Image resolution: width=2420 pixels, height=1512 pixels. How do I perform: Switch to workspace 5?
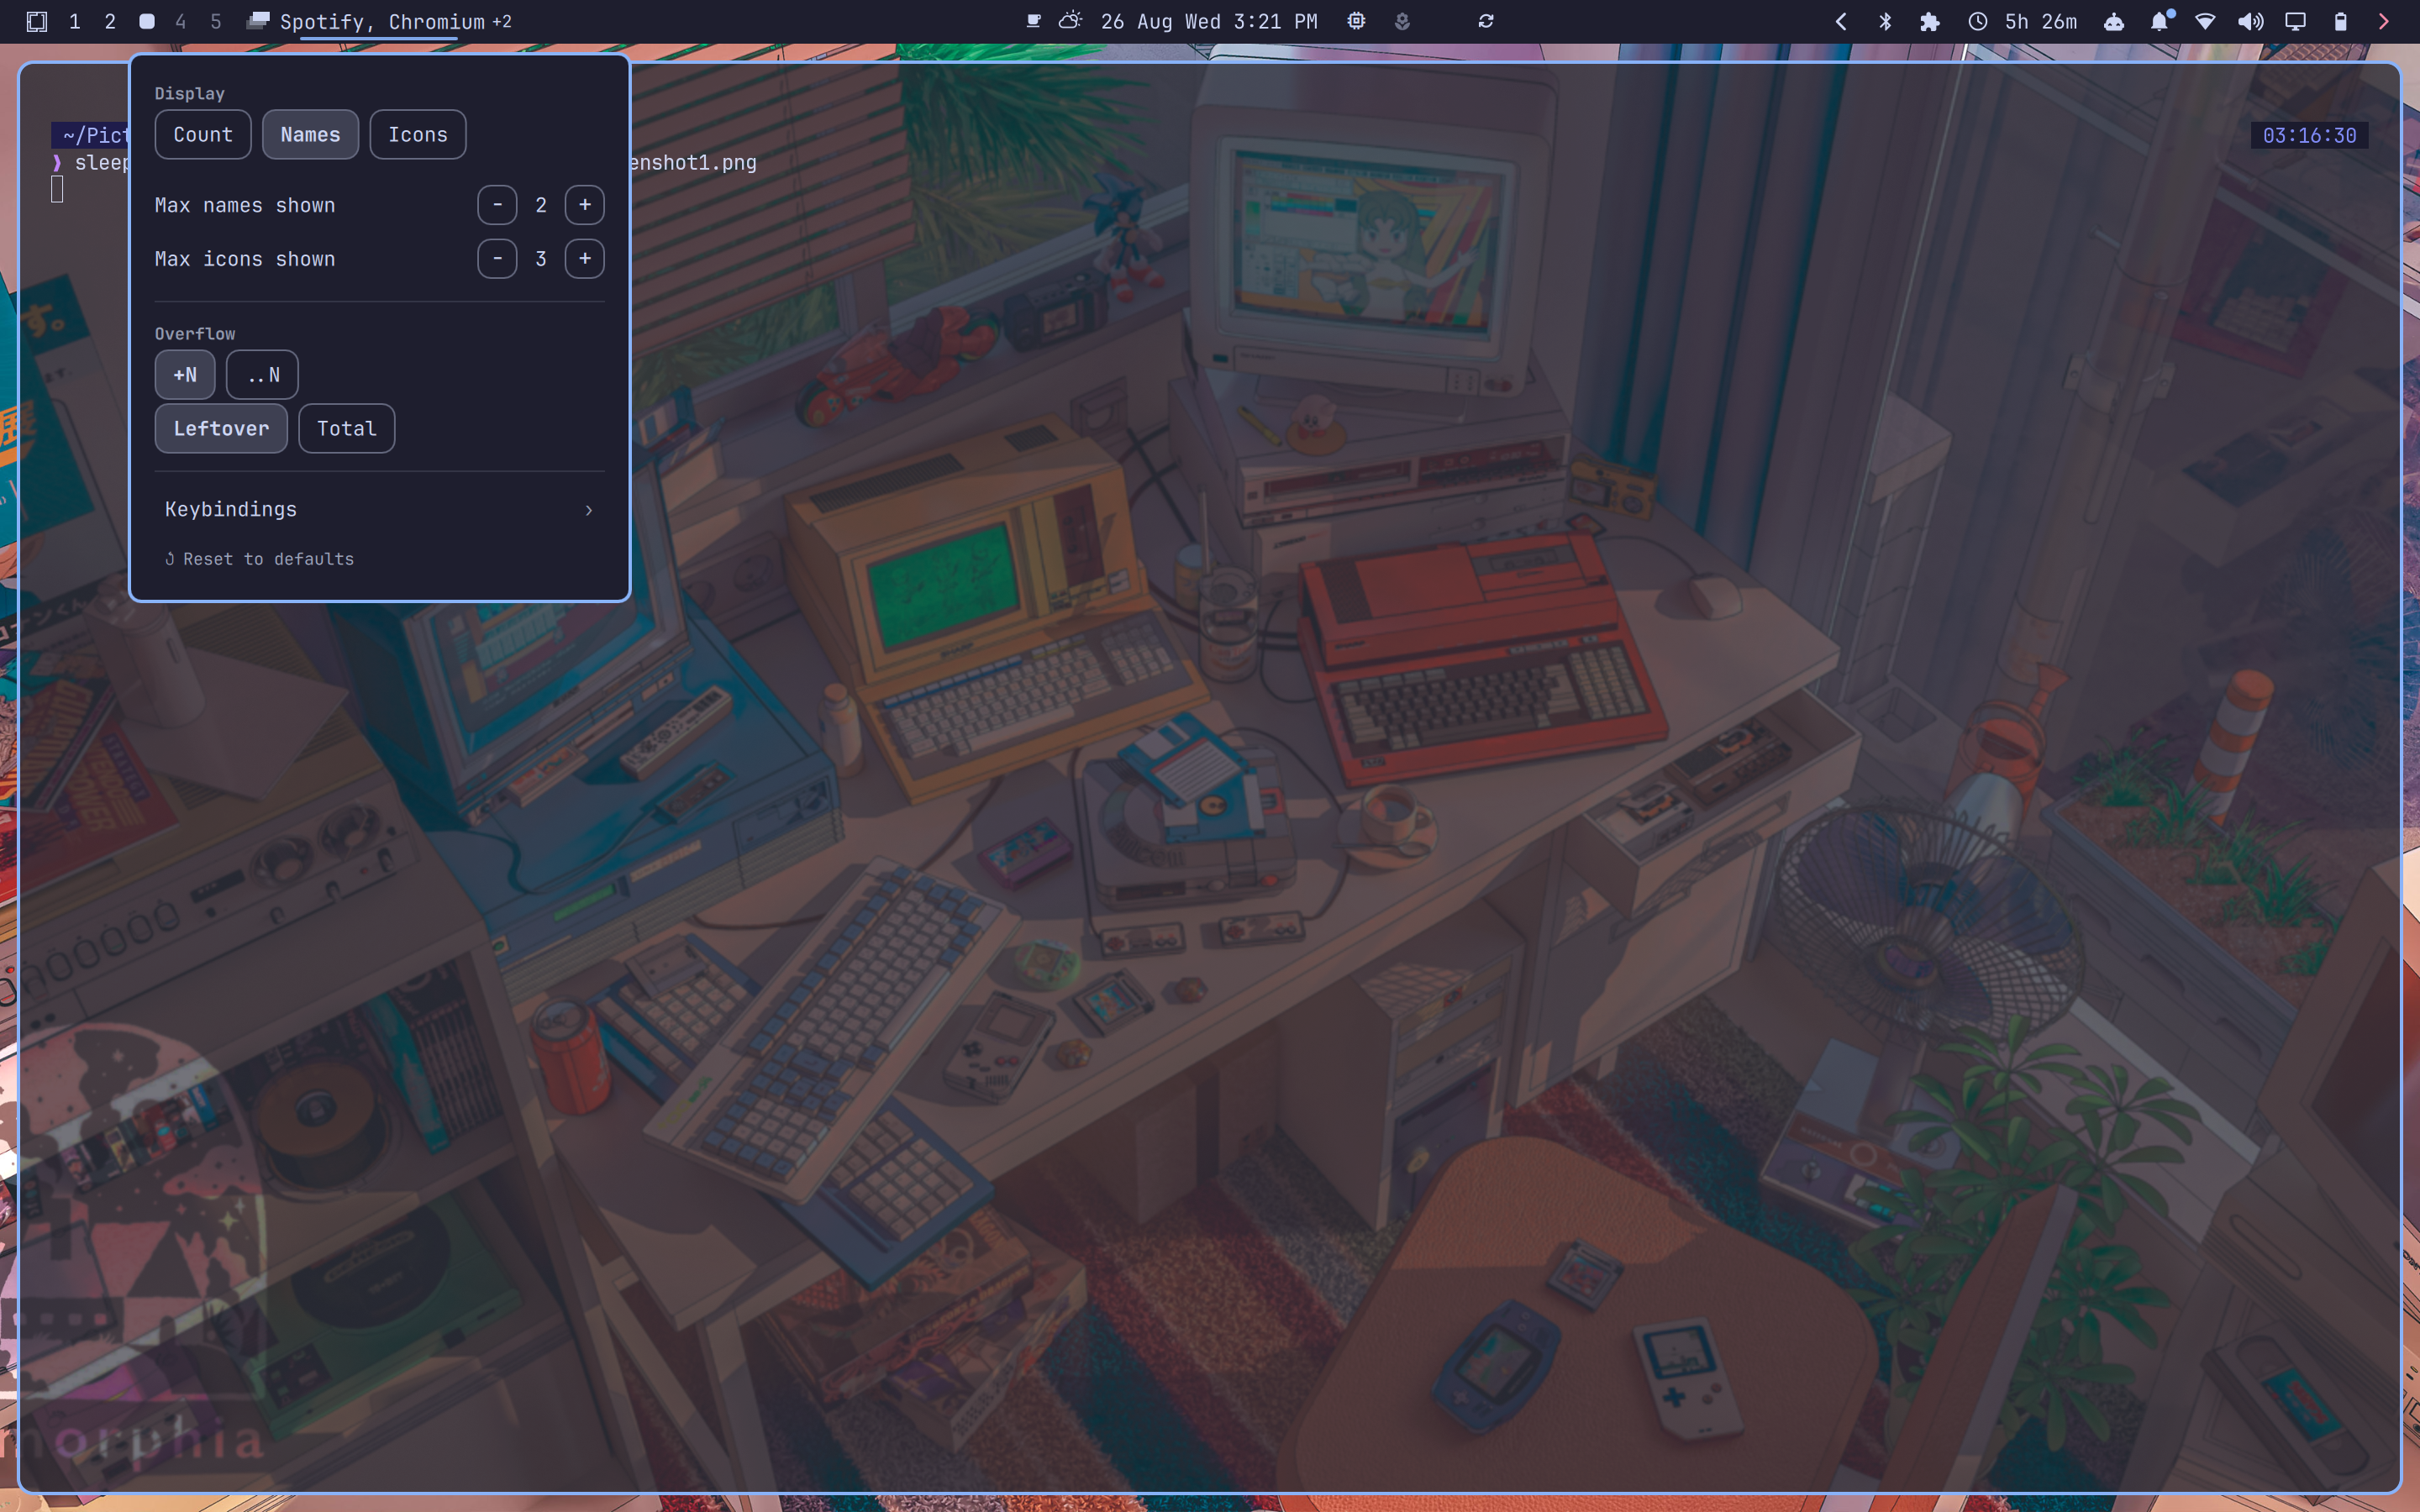coord(216,21)
